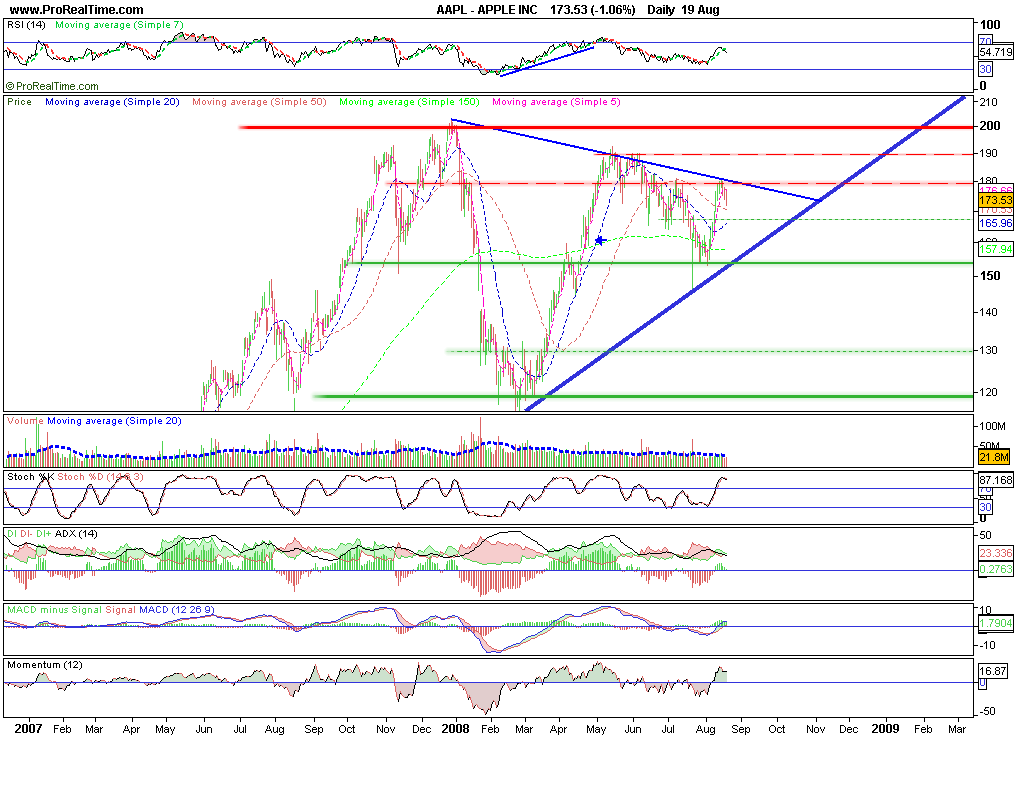Click the yellow 173.53 last price tag
Image resolution: width=1024 pixels, height=800 pixels.
pos(997,200)
